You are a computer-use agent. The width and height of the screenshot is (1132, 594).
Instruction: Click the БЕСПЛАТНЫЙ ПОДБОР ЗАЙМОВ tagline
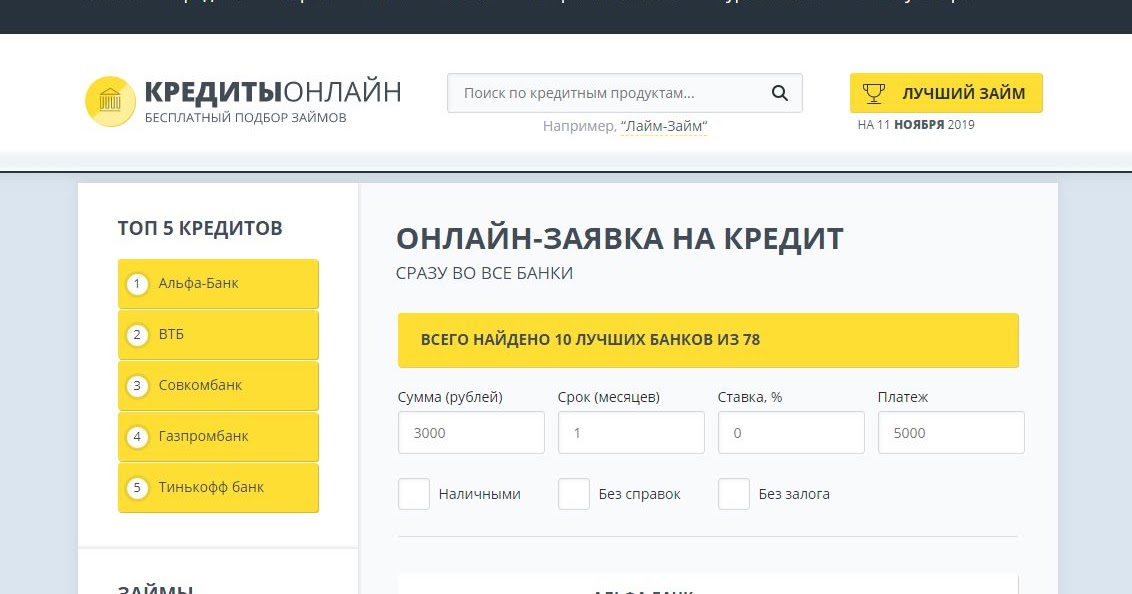point(245,118)
